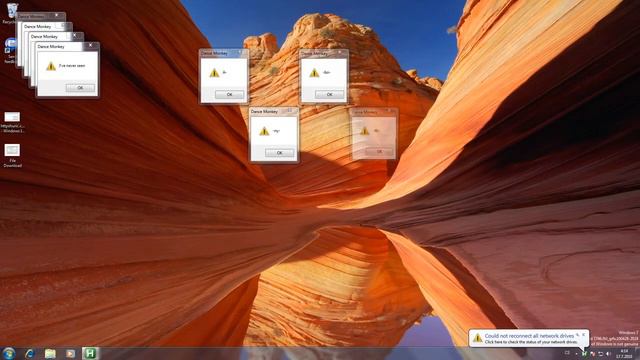Open the File Download desktop icon
Viewport: 640px width, 360px height.
click(12, 156)
